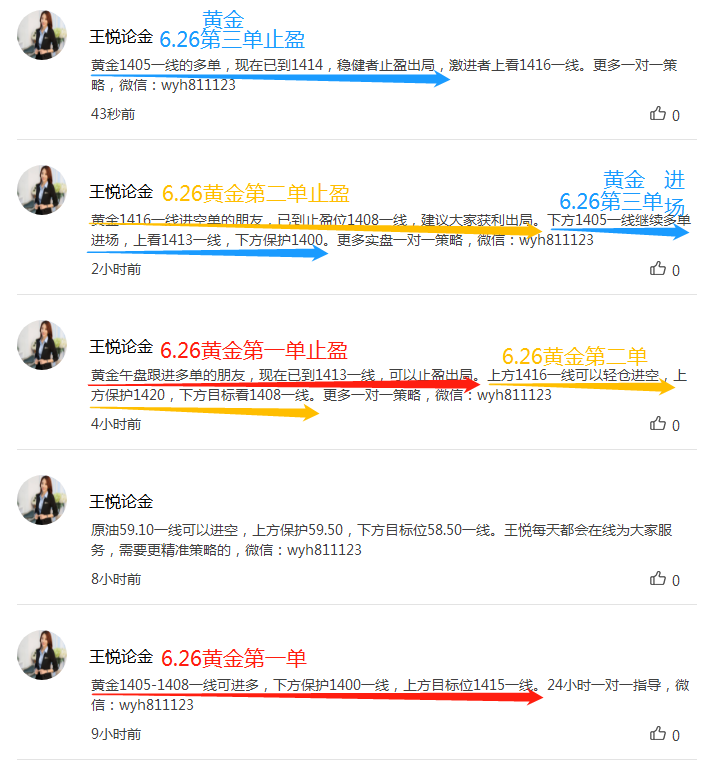Click avatar beside the 4小时前 post

[x=42, y=345]
